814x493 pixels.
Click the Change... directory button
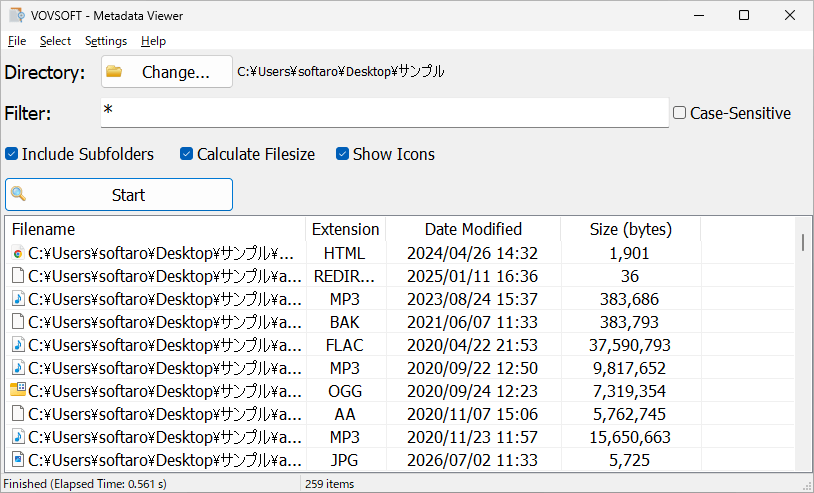coord(167,72)
